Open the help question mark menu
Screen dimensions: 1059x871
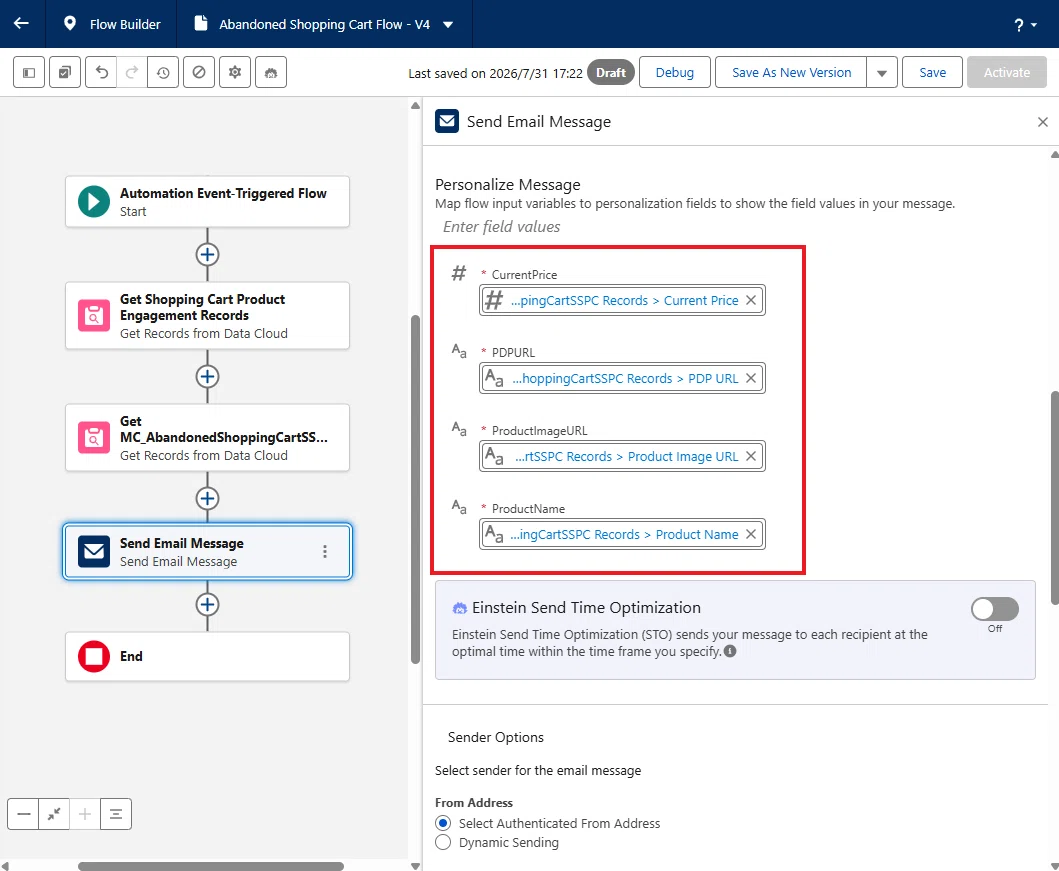1025,25
